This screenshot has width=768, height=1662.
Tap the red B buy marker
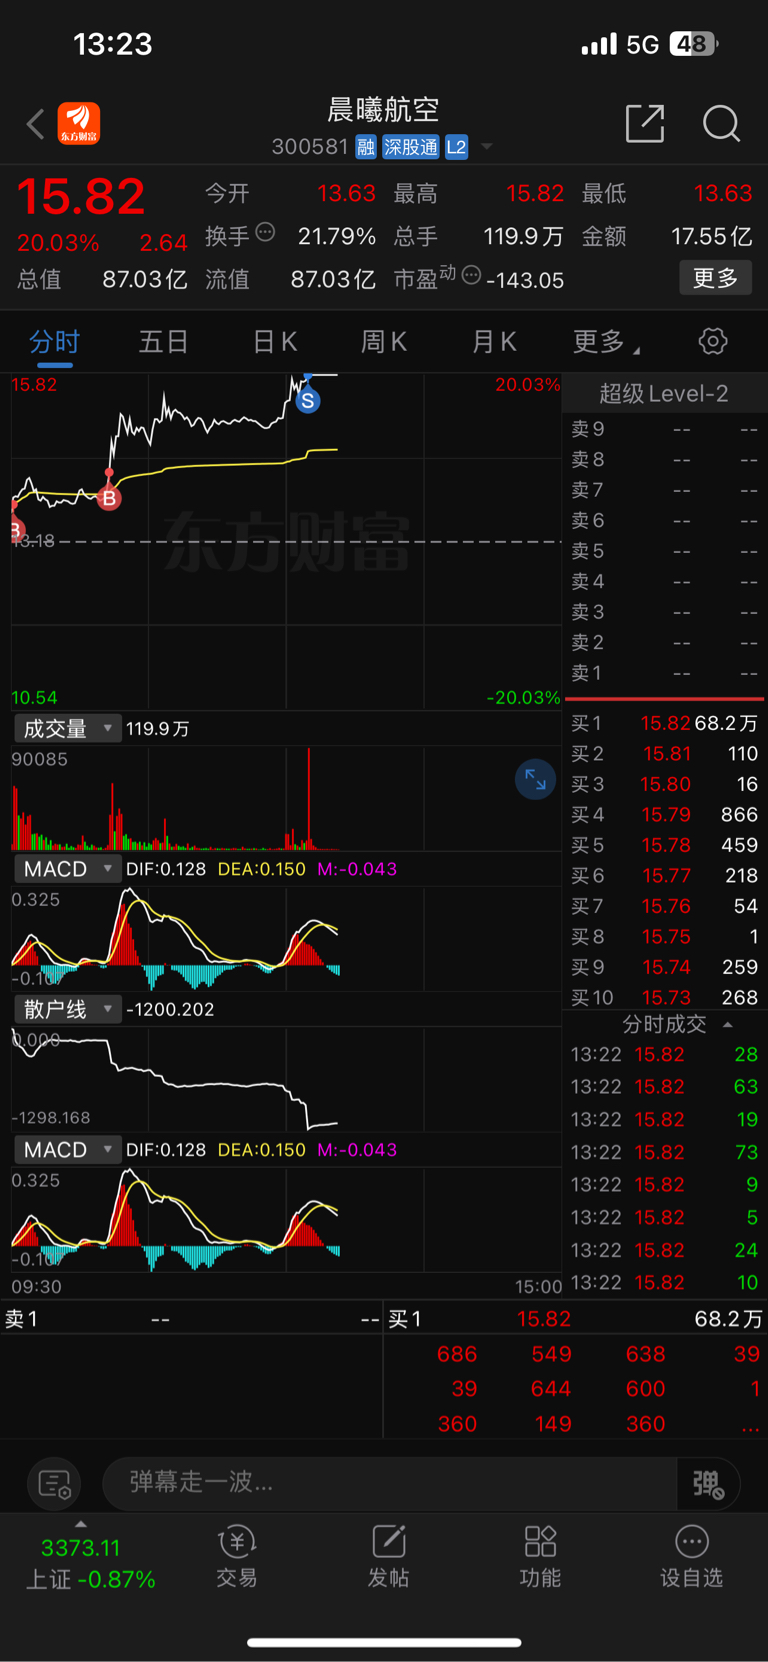pos(109,498)
